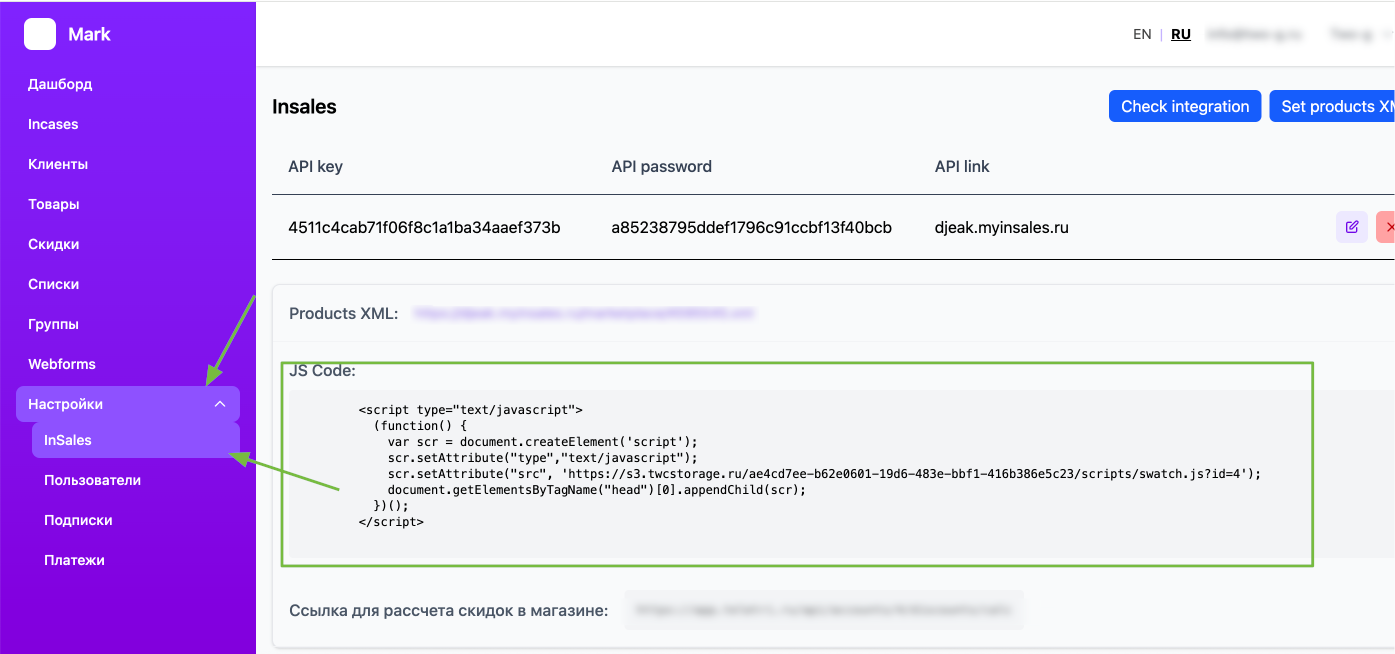Image resolution: width=1395 pixels, height=654 pixels.
Task: Open Платежи settings subitem
Action: (x=74, y=560)
